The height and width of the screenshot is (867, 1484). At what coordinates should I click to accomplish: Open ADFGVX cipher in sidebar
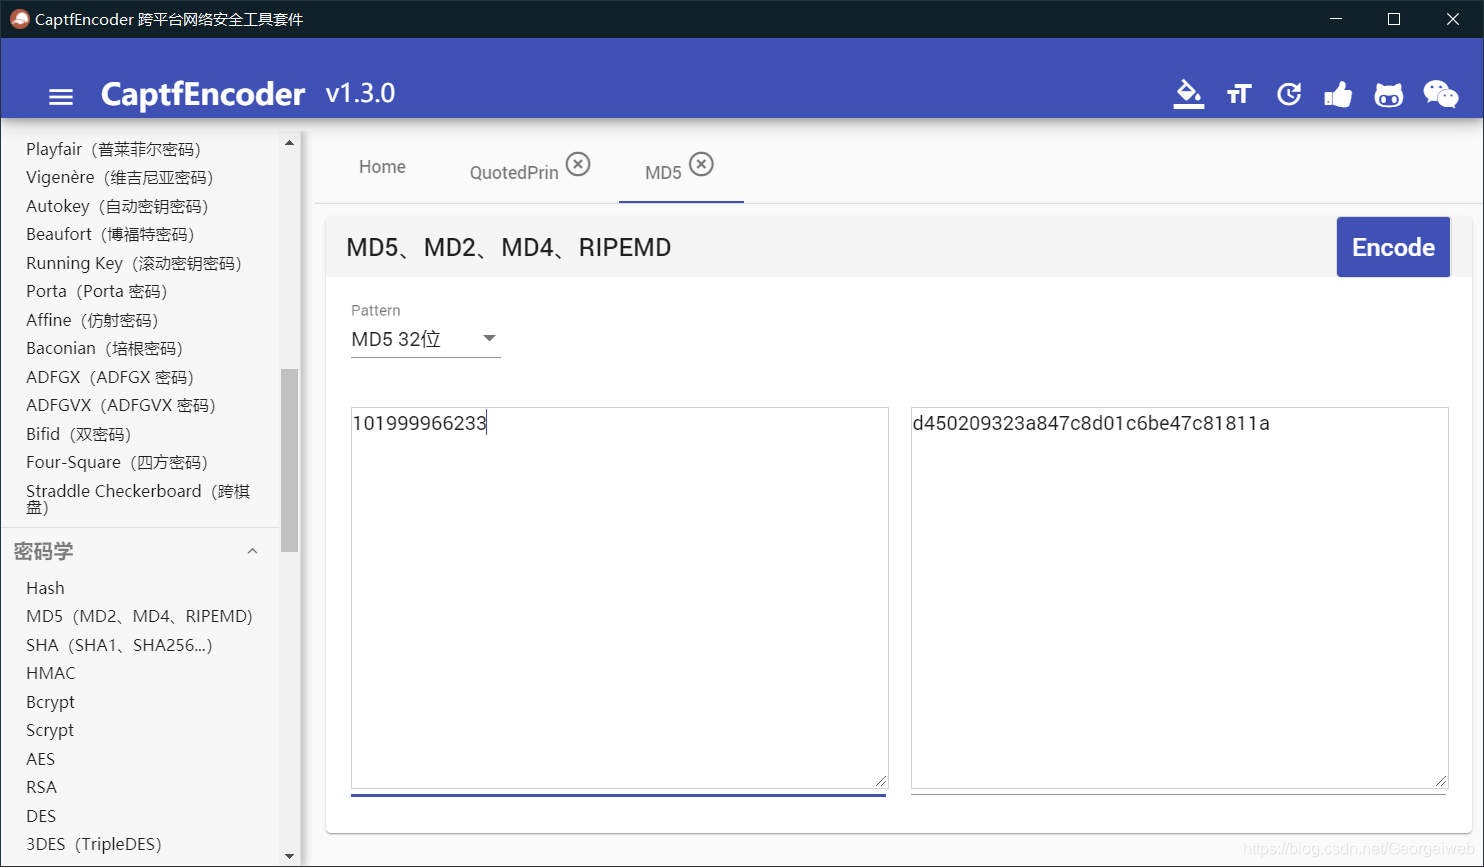121,405
